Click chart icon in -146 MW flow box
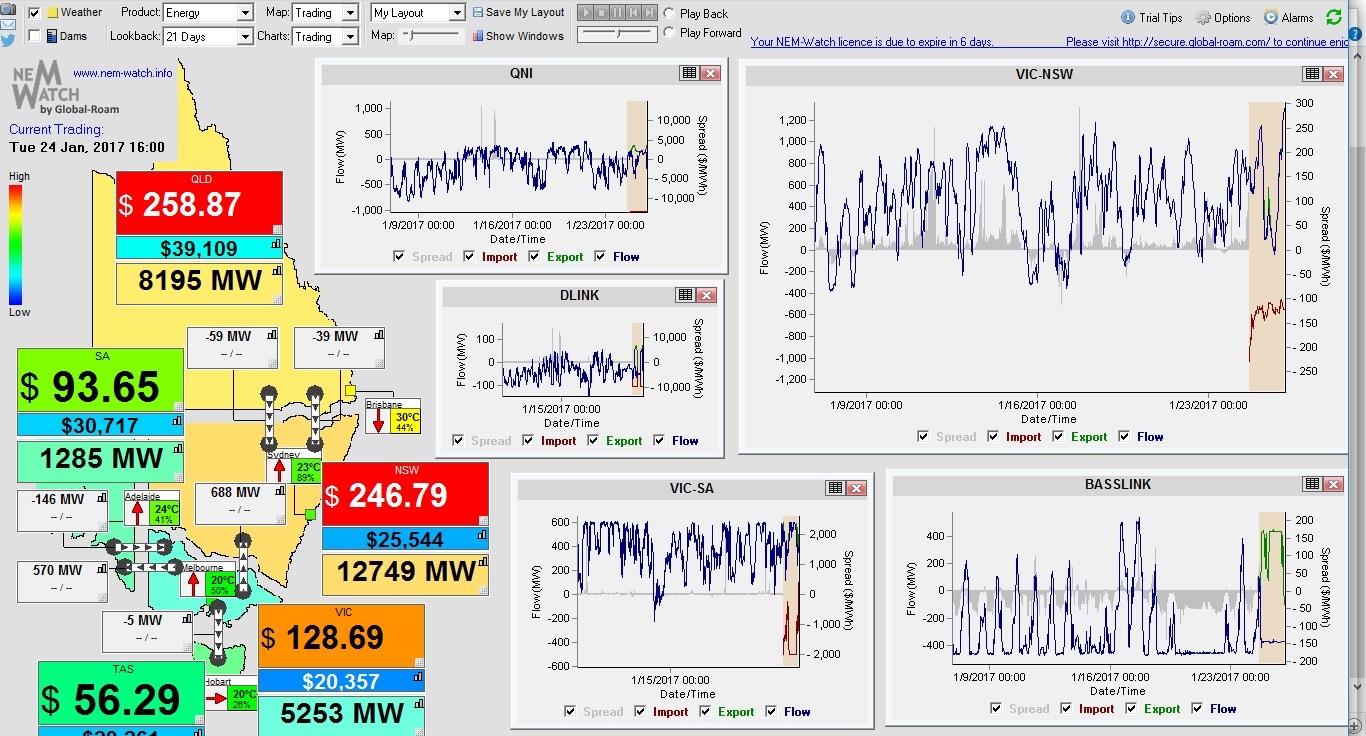1366x736 pixels. (101, 498)
